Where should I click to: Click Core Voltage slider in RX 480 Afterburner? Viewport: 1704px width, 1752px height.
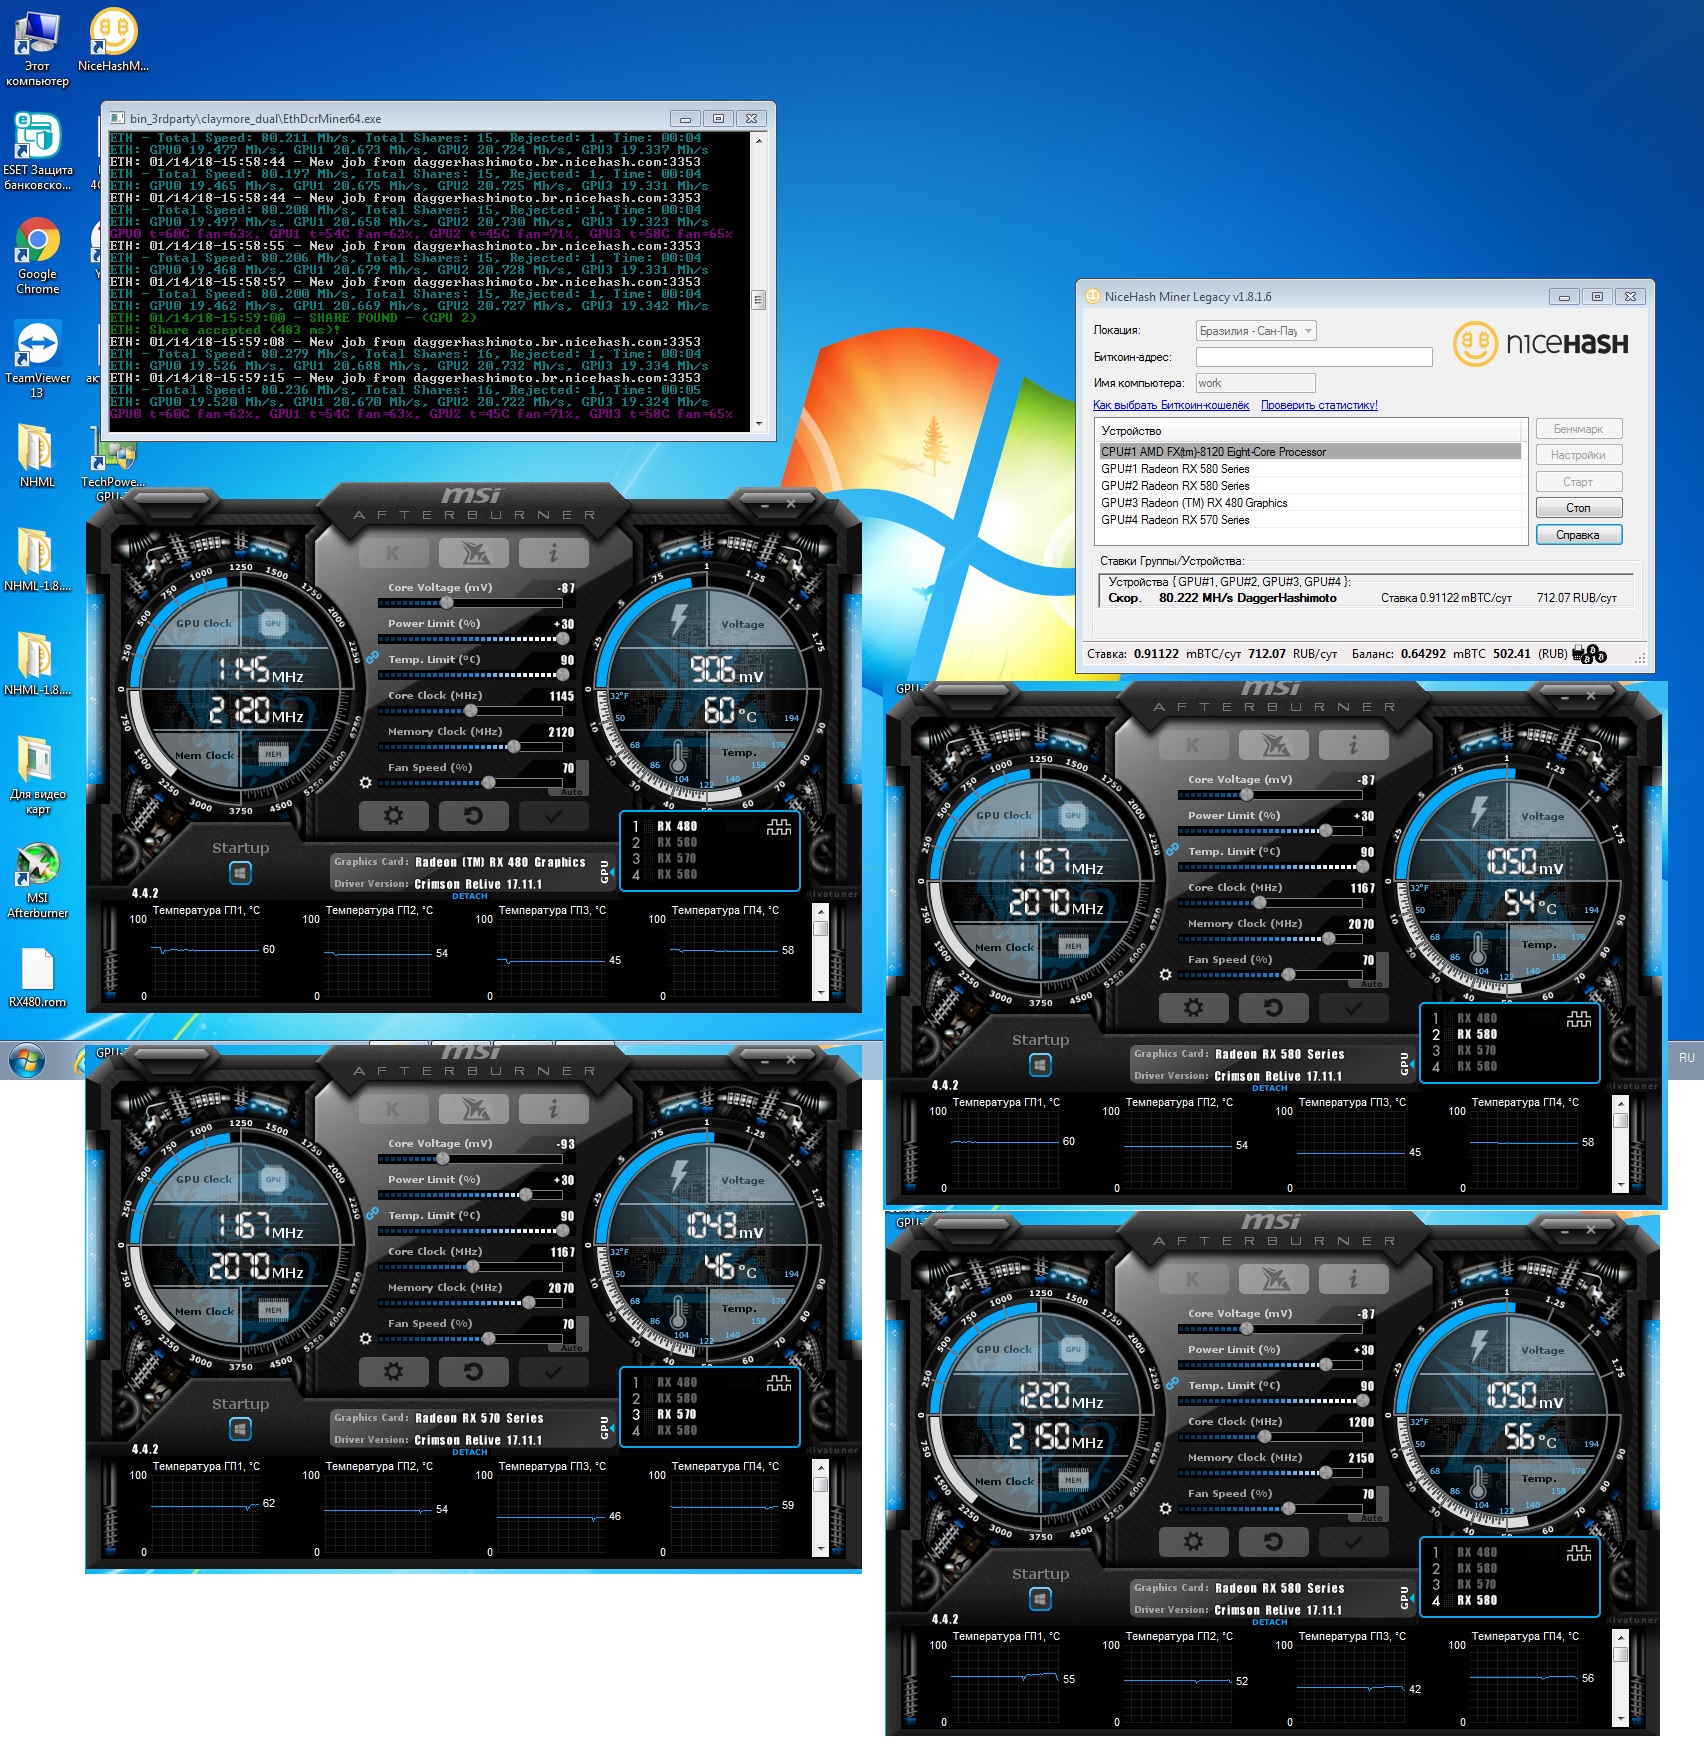click(x=470, y=603)
